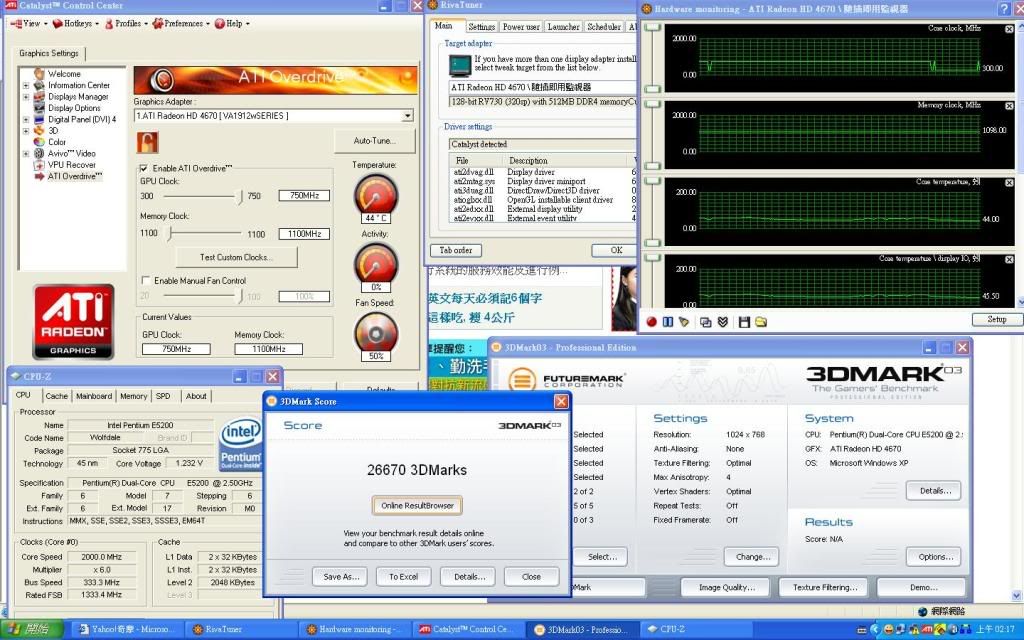The width and height of the screenshot is (1024, 640).
Task: Open the Graphics Adapter dropdown
Action: click(408, 116)
